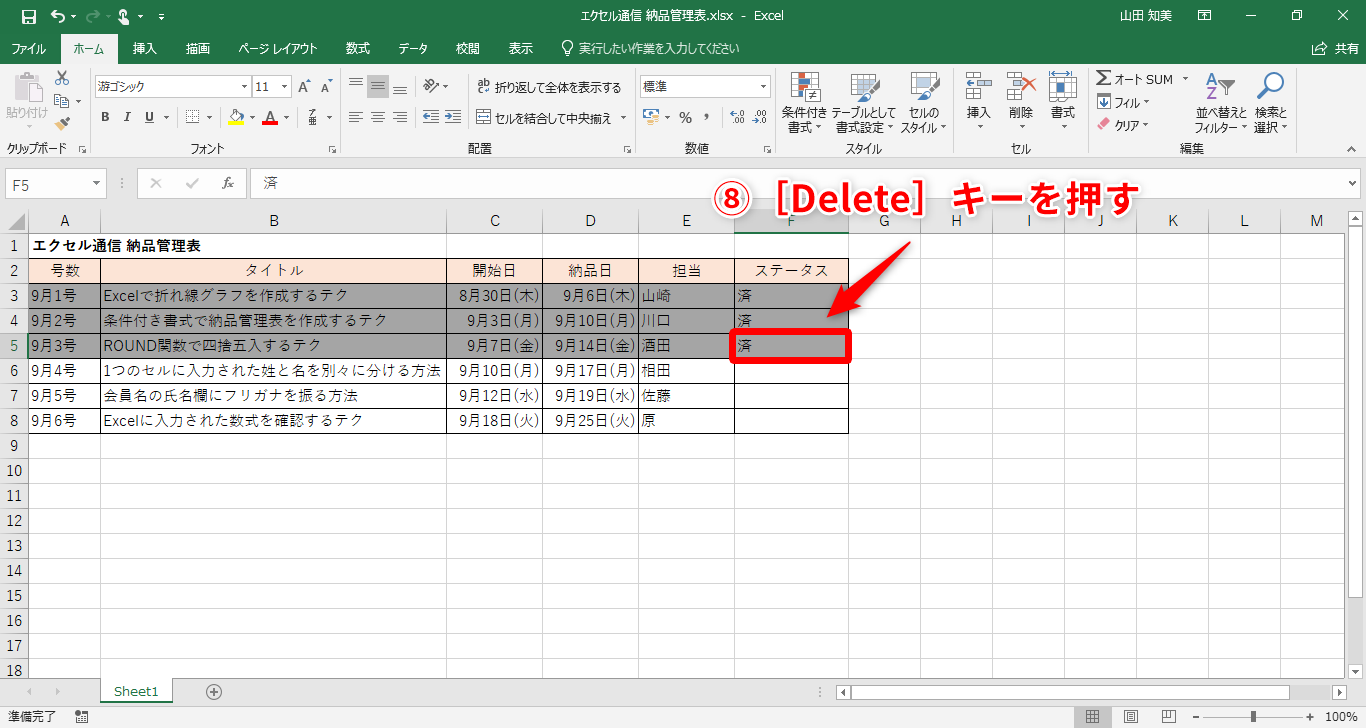Toggle top vertical alignment
1366x728 pixels.
coord(355,86)
